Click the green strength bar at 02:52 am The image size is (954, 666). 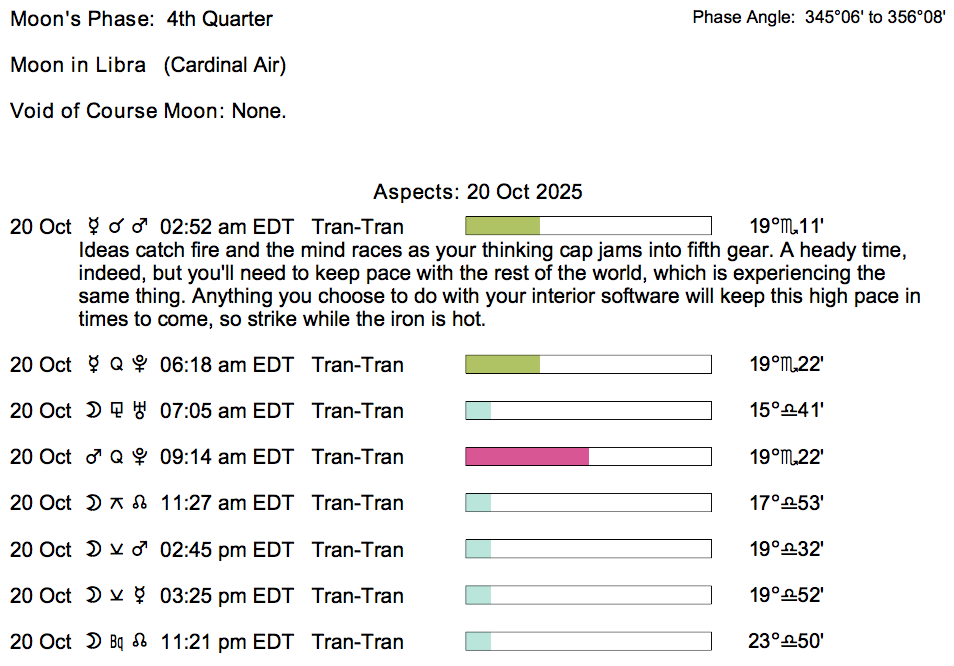502,225
